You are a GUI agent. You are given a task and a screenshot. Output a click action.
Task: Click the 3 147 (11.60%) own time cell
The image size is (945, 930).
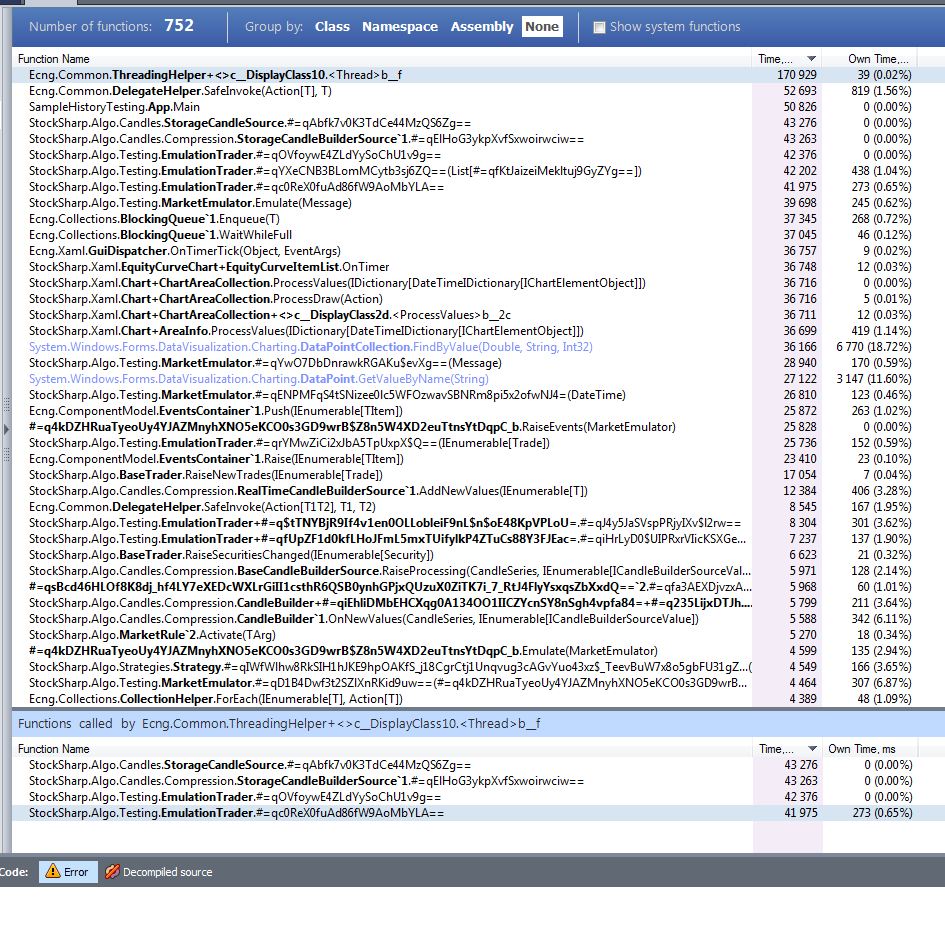(x=873, y=379)
